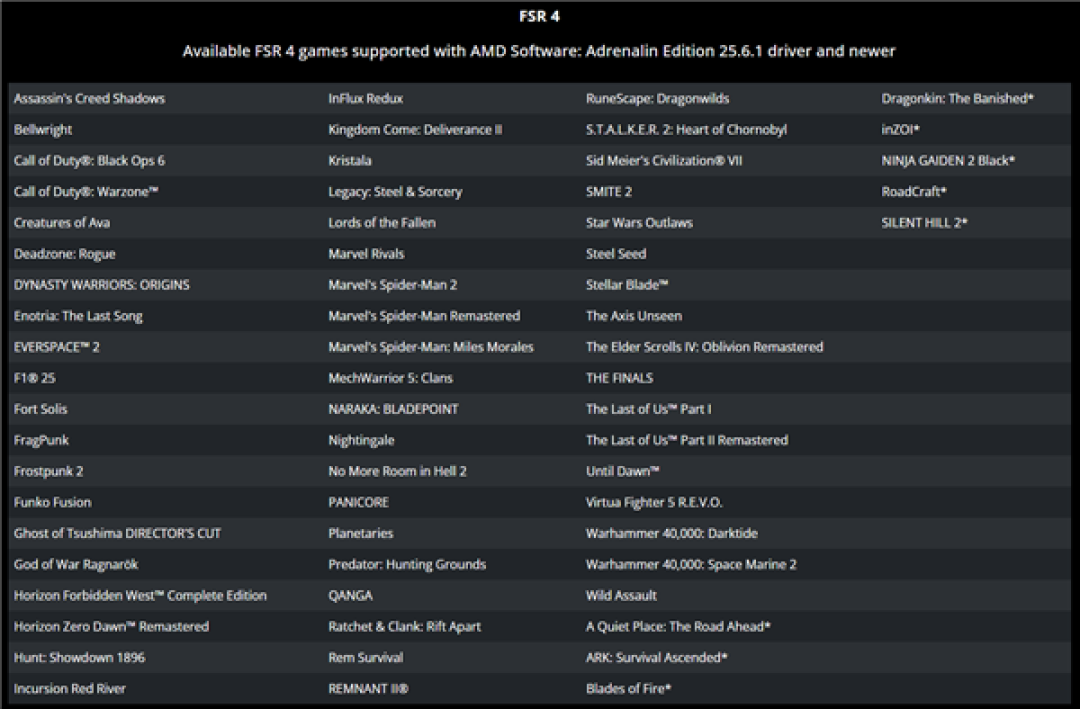The image size is (1080, 709).
Task: Click Dragonkin: The Banished entry
Action: point(957,99)
